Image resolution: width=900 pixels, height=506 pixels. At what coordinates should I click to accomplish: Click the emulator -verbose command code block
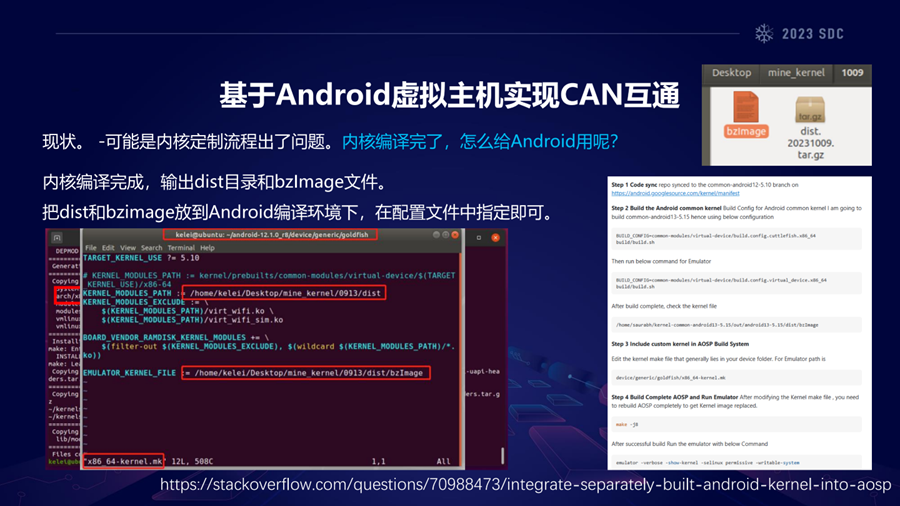coord(736,462)
